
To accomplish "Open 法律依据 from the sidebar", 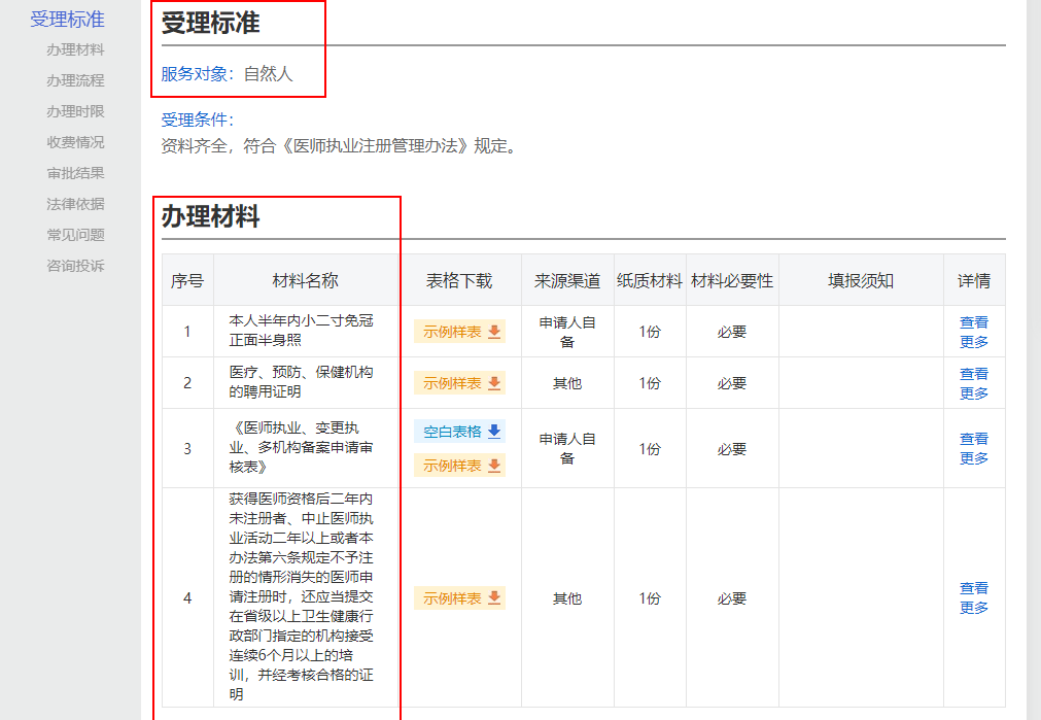I will pos(75,204).
